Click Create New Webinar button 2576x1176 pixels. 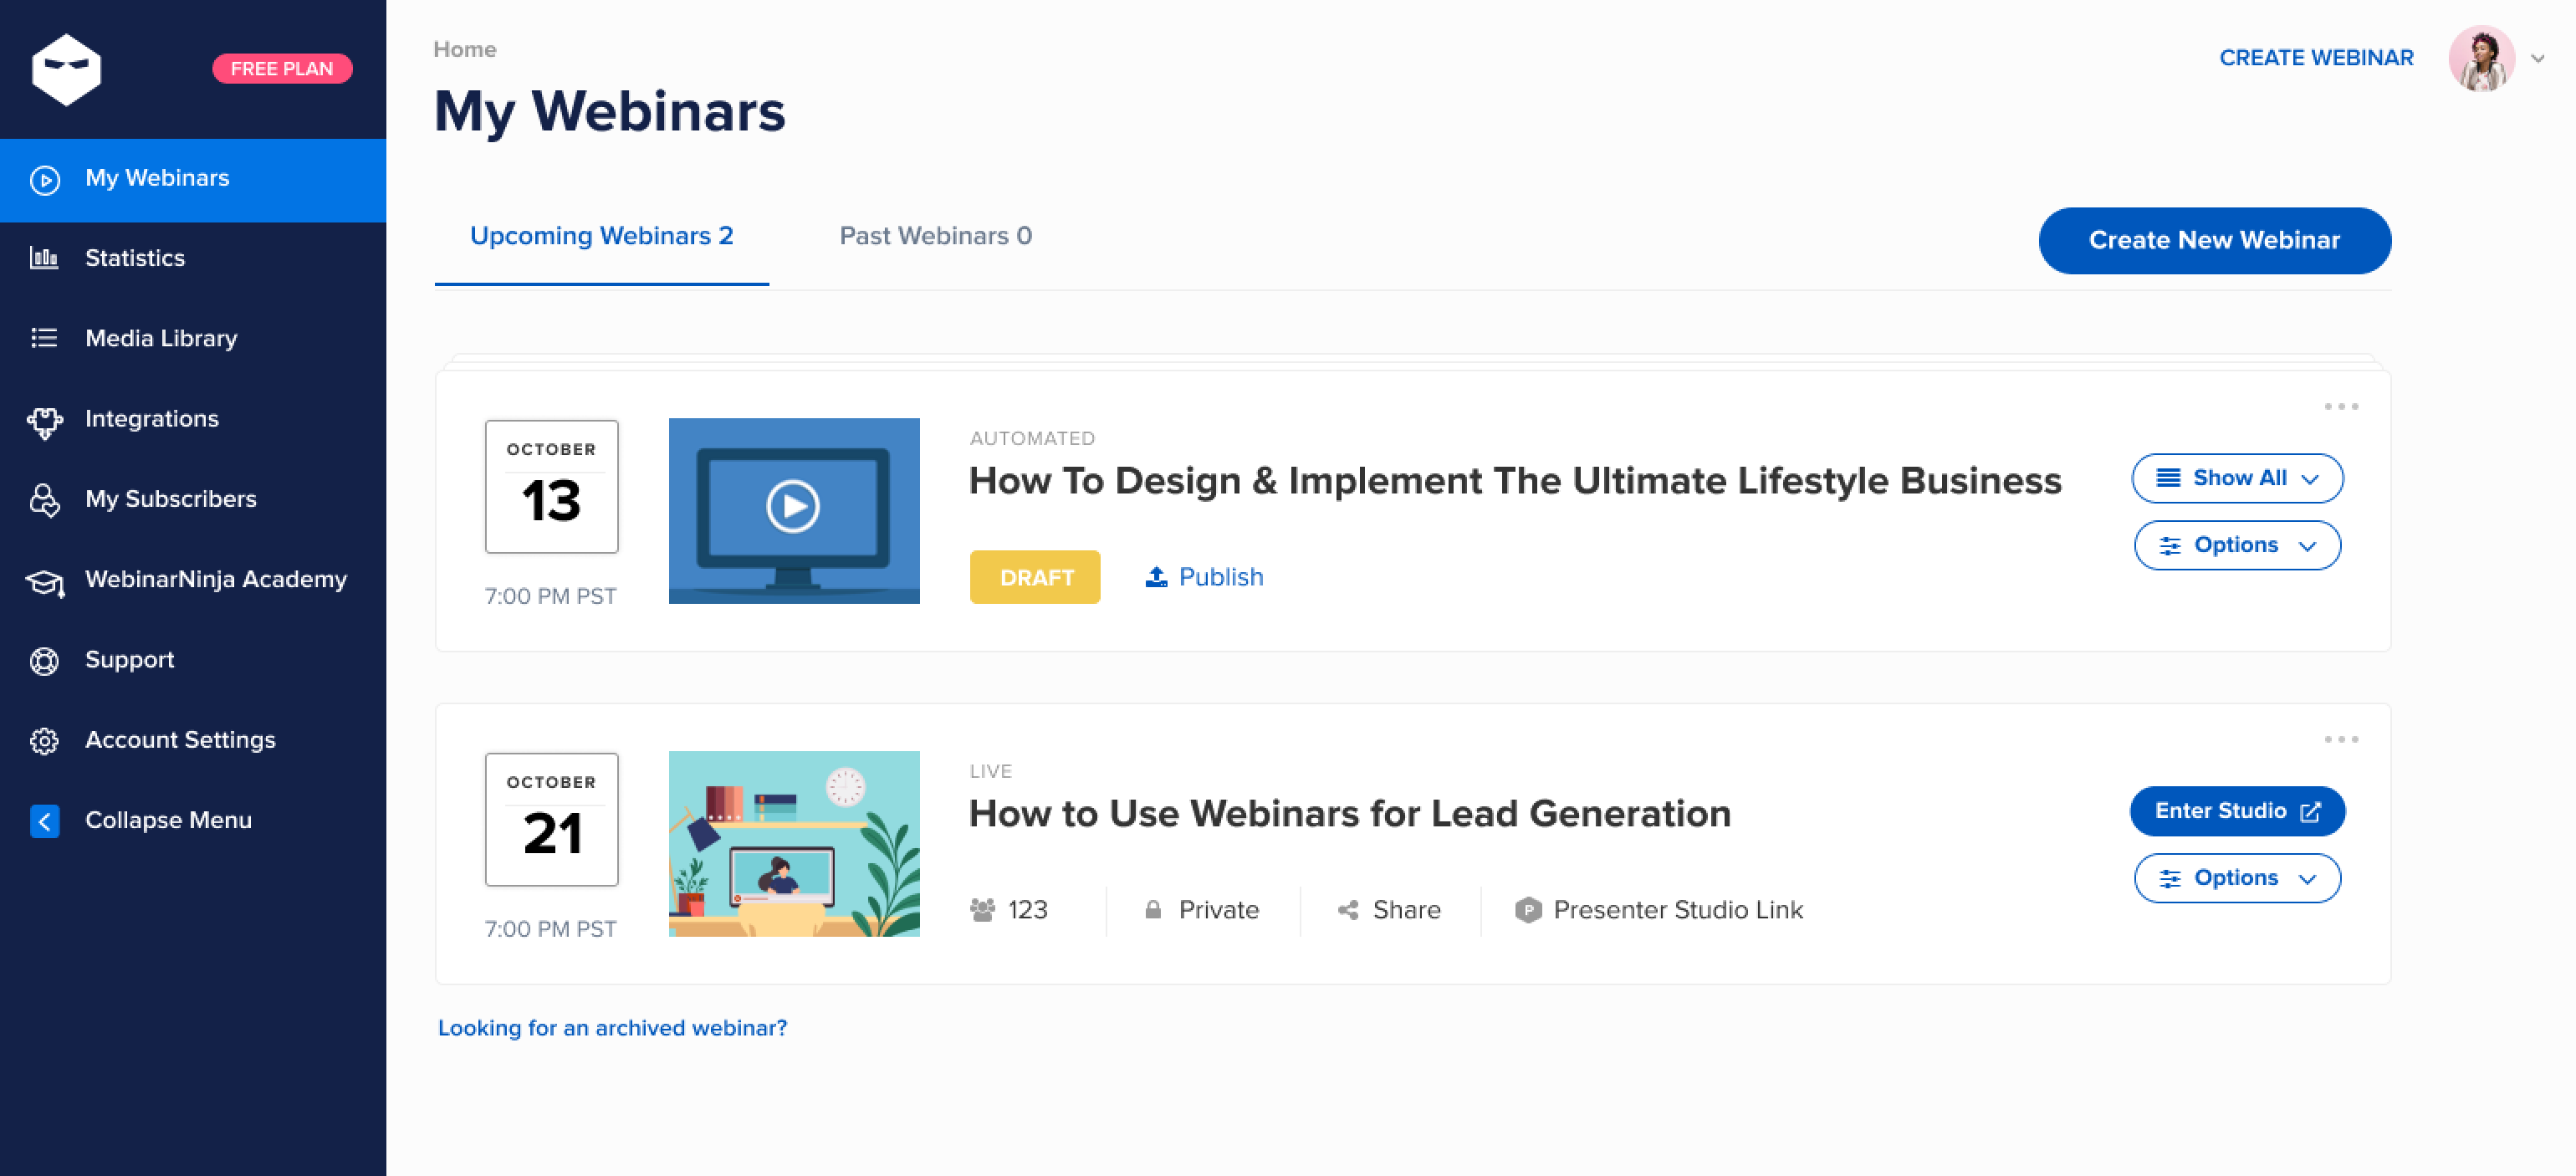2213,240
